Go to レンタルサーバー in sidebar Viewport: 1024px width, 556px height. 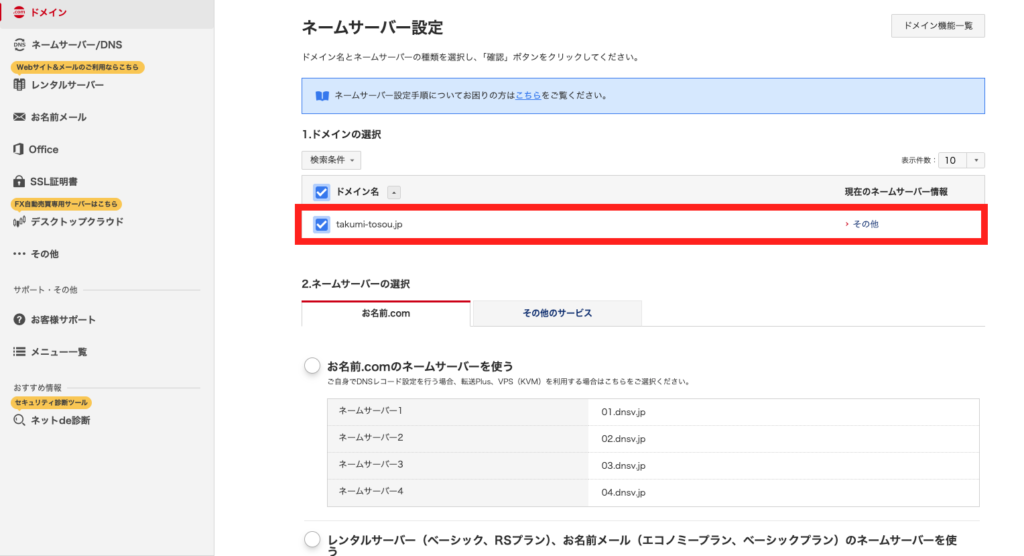pyautogui.click(x=67, y=85)
